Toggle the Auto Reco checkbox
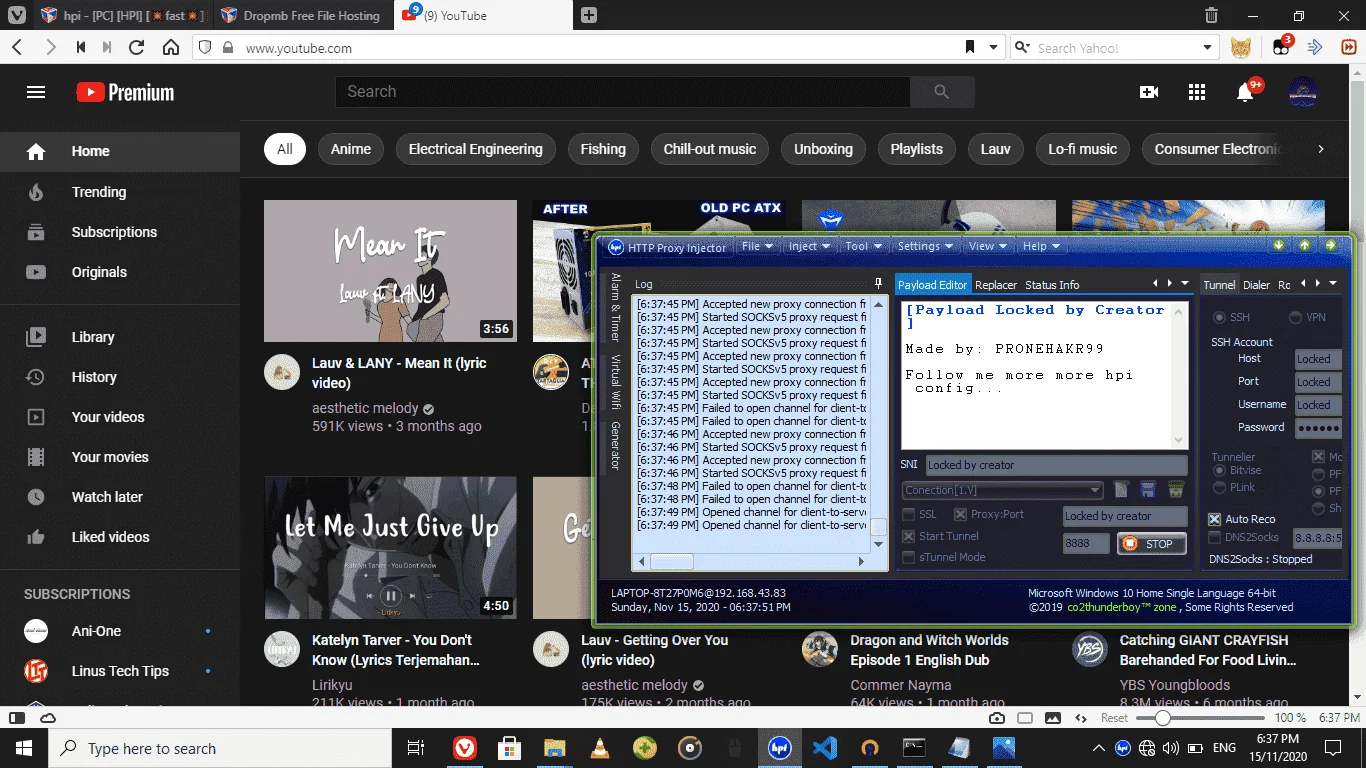The height and width of the screenshot is (768, 1366). coord(1215,519)
